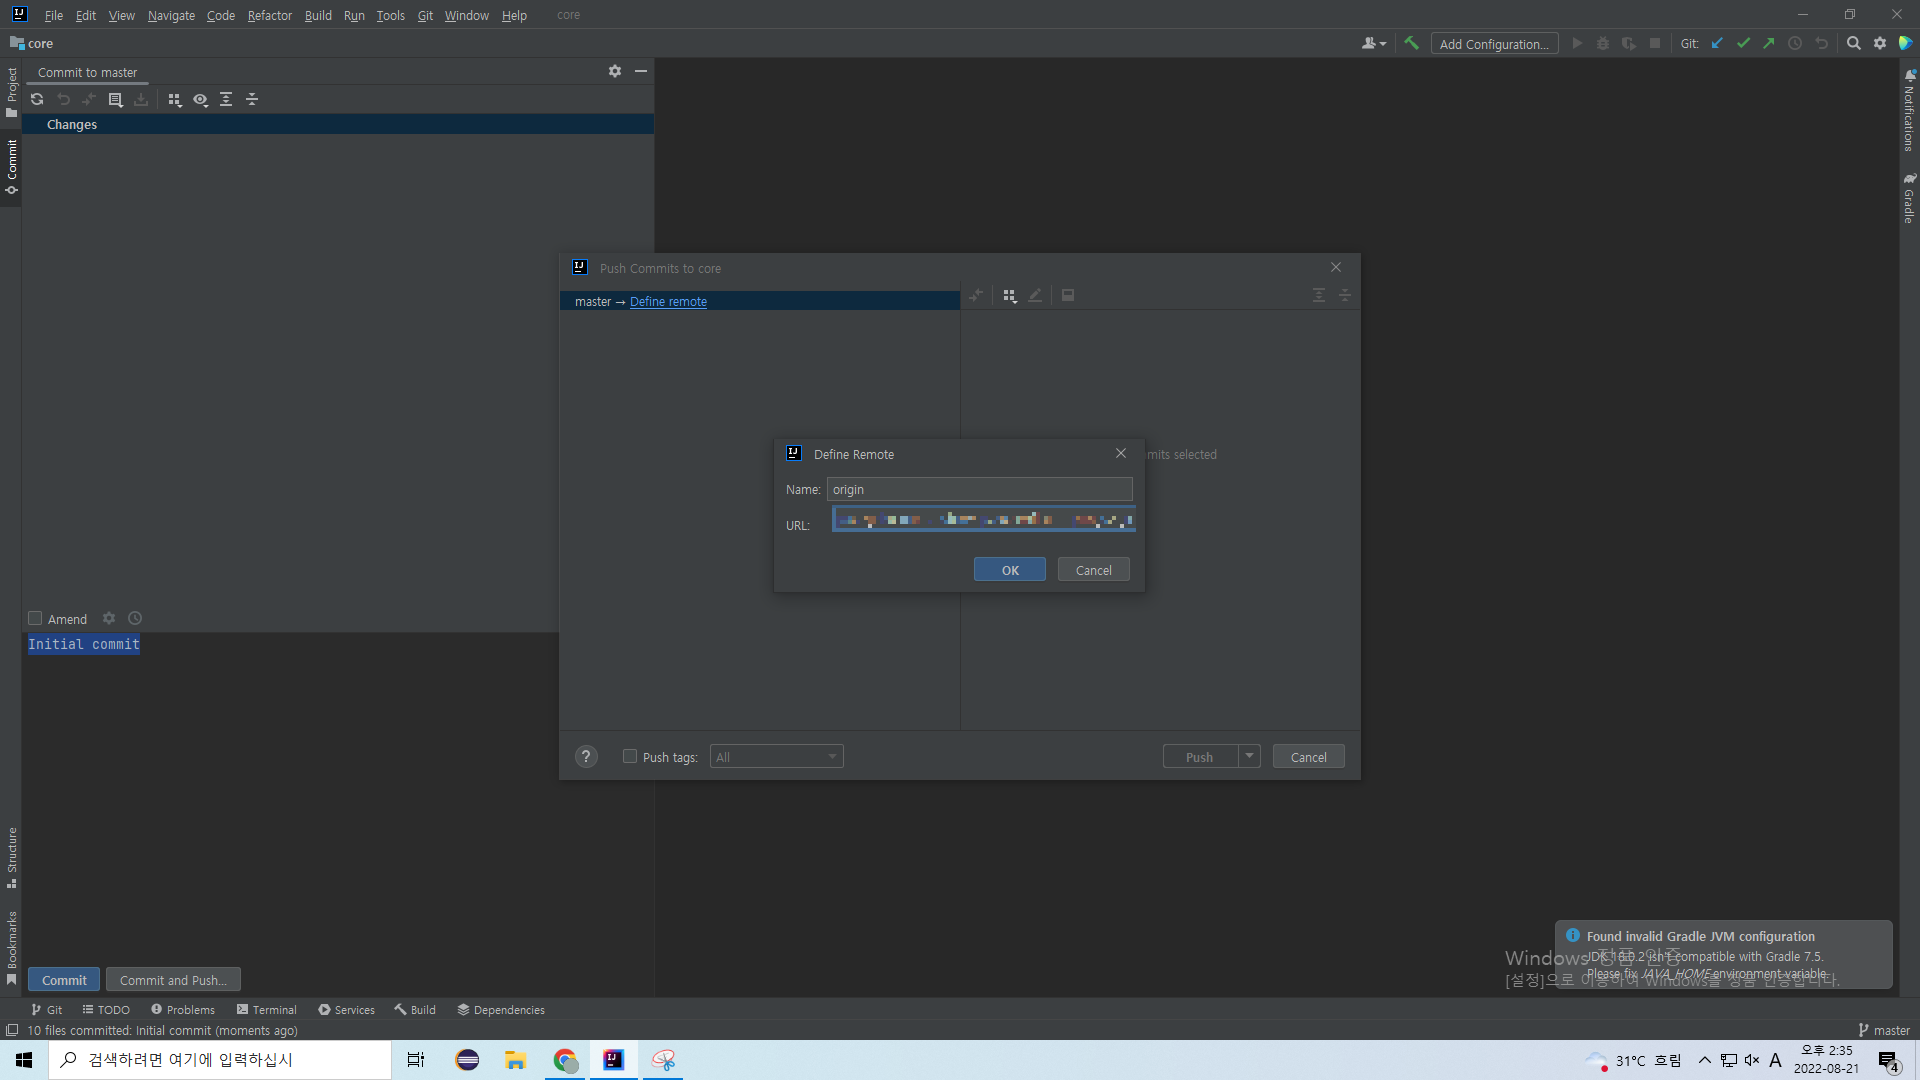Screen dimensions: 1920x1080
Task: Click the Refresh icon in Commit panel
Action: (x=37, y=99)
